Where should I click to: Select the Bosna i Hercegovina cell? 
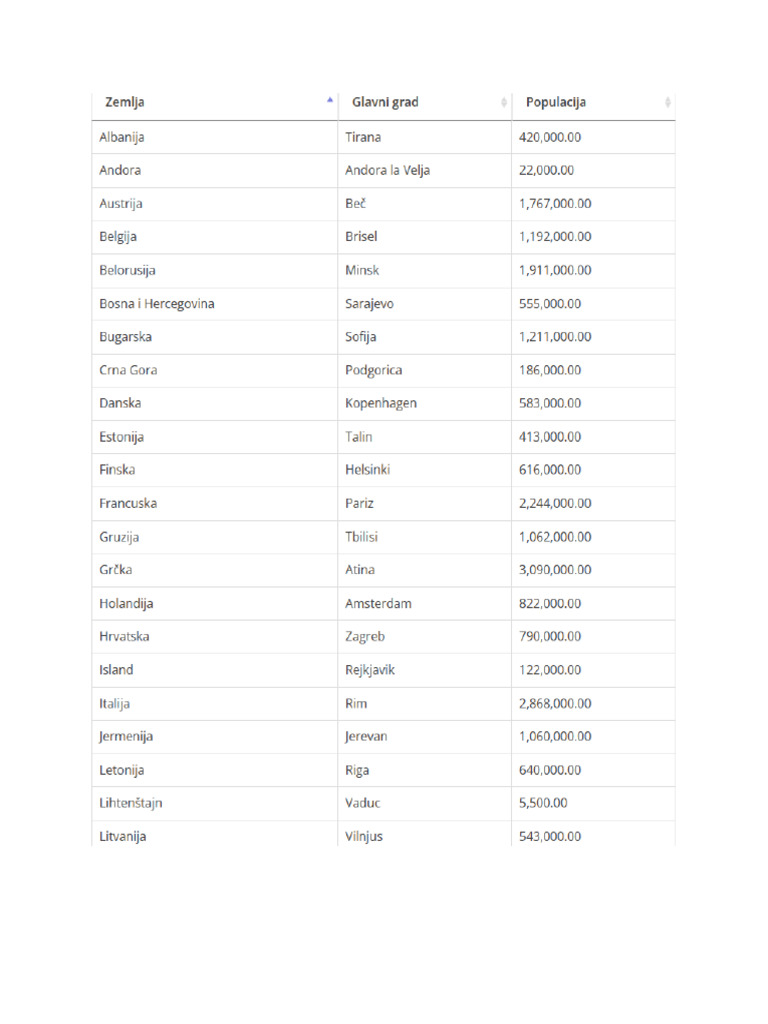156,303
